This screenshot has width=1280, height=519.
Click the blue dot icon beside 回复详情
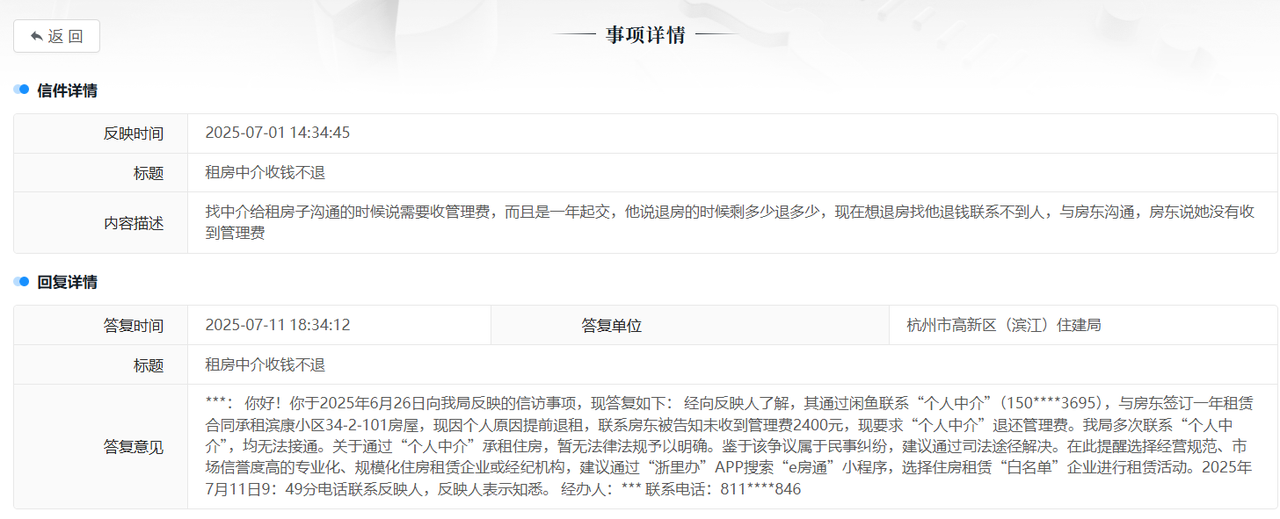click(21, 282)
